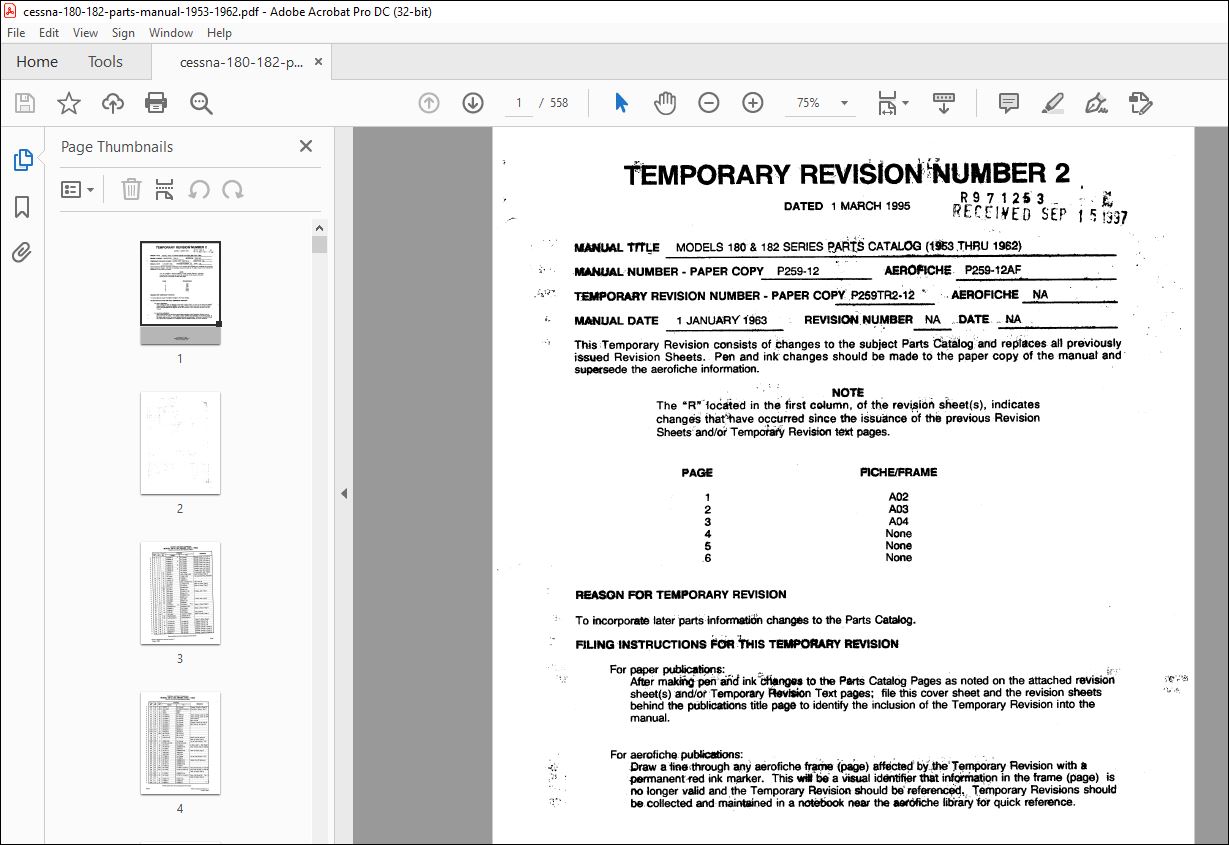Select the cessna-180-182-p... document tab

click(x=241, y=62)
